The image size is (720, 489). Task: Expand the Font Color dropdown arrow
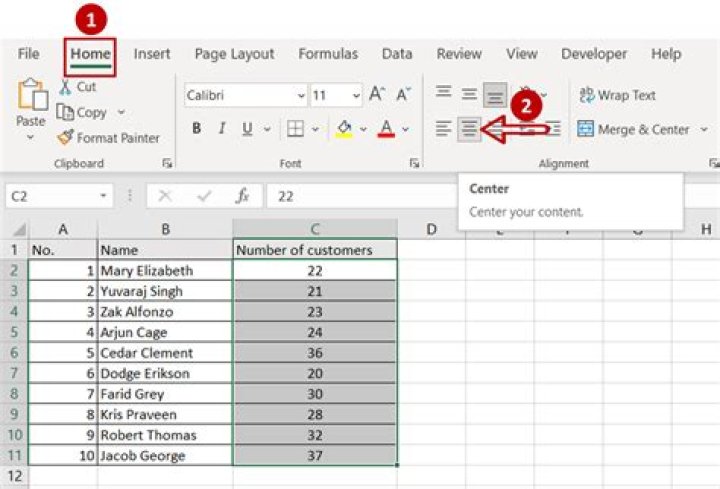405,129
